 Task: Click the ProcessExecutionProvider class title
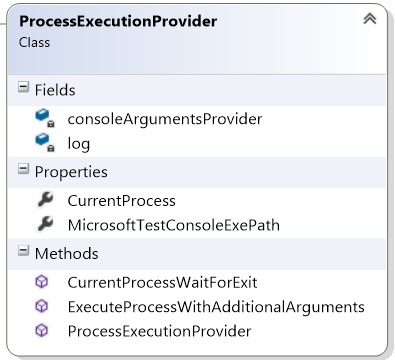pyautogui.click(x=118, y=21)
